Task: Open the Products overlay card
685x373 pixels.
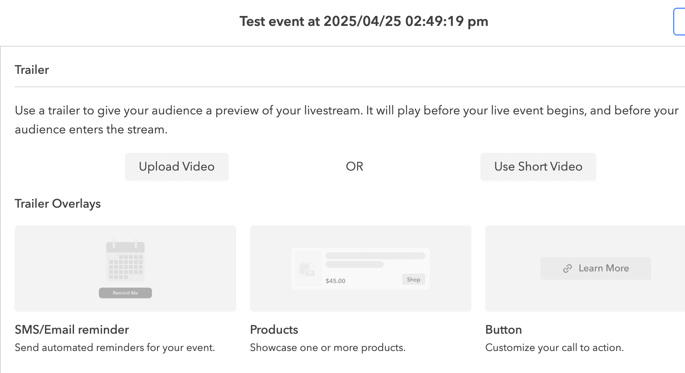Action: tap(360, 268)
